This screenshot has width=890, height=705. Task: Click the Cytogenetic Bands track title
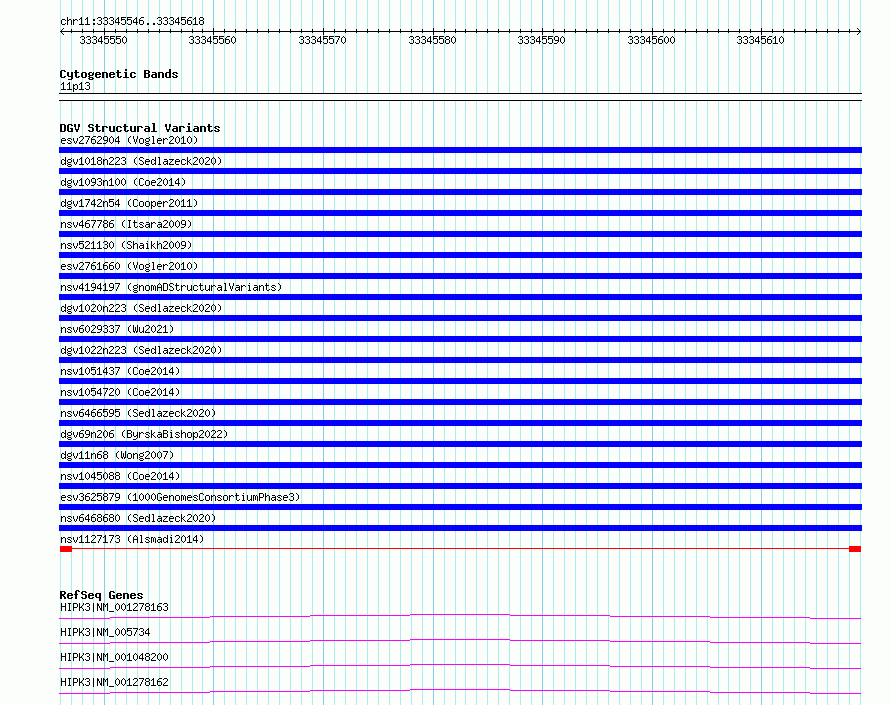(119, 74)
